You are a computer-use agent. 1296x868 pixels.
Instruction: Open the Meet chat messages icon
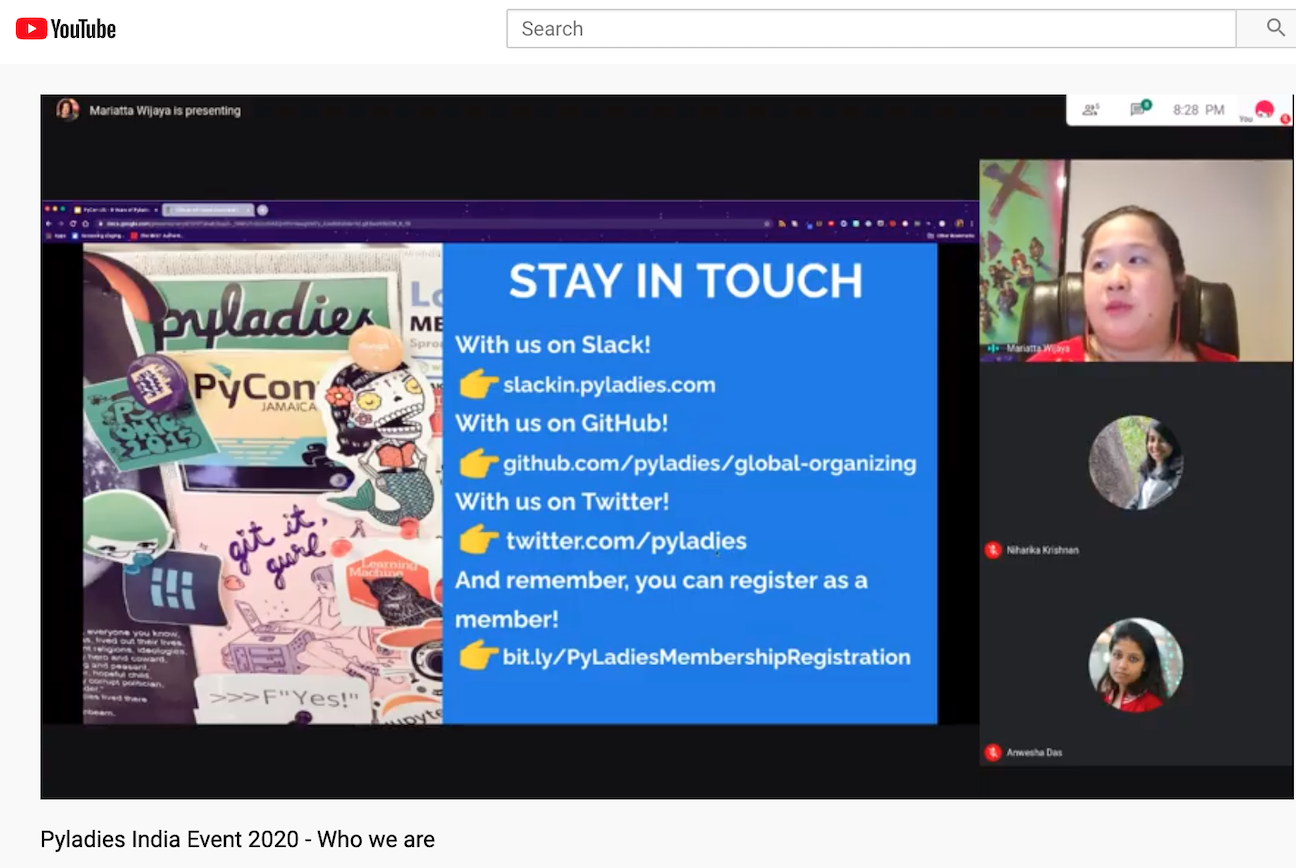coord(1139,109)
